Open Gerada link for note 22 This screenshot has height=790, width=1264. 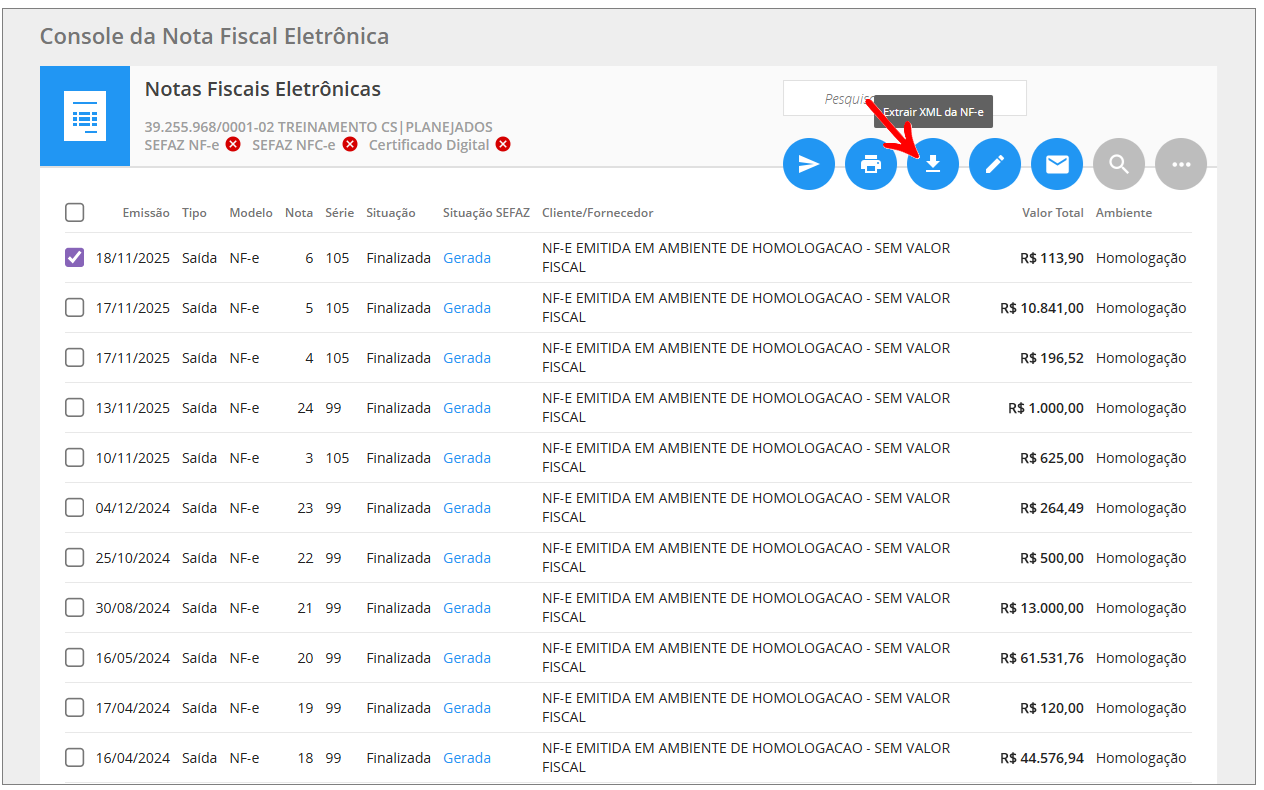pyautogui.click(x=467, y=558)
